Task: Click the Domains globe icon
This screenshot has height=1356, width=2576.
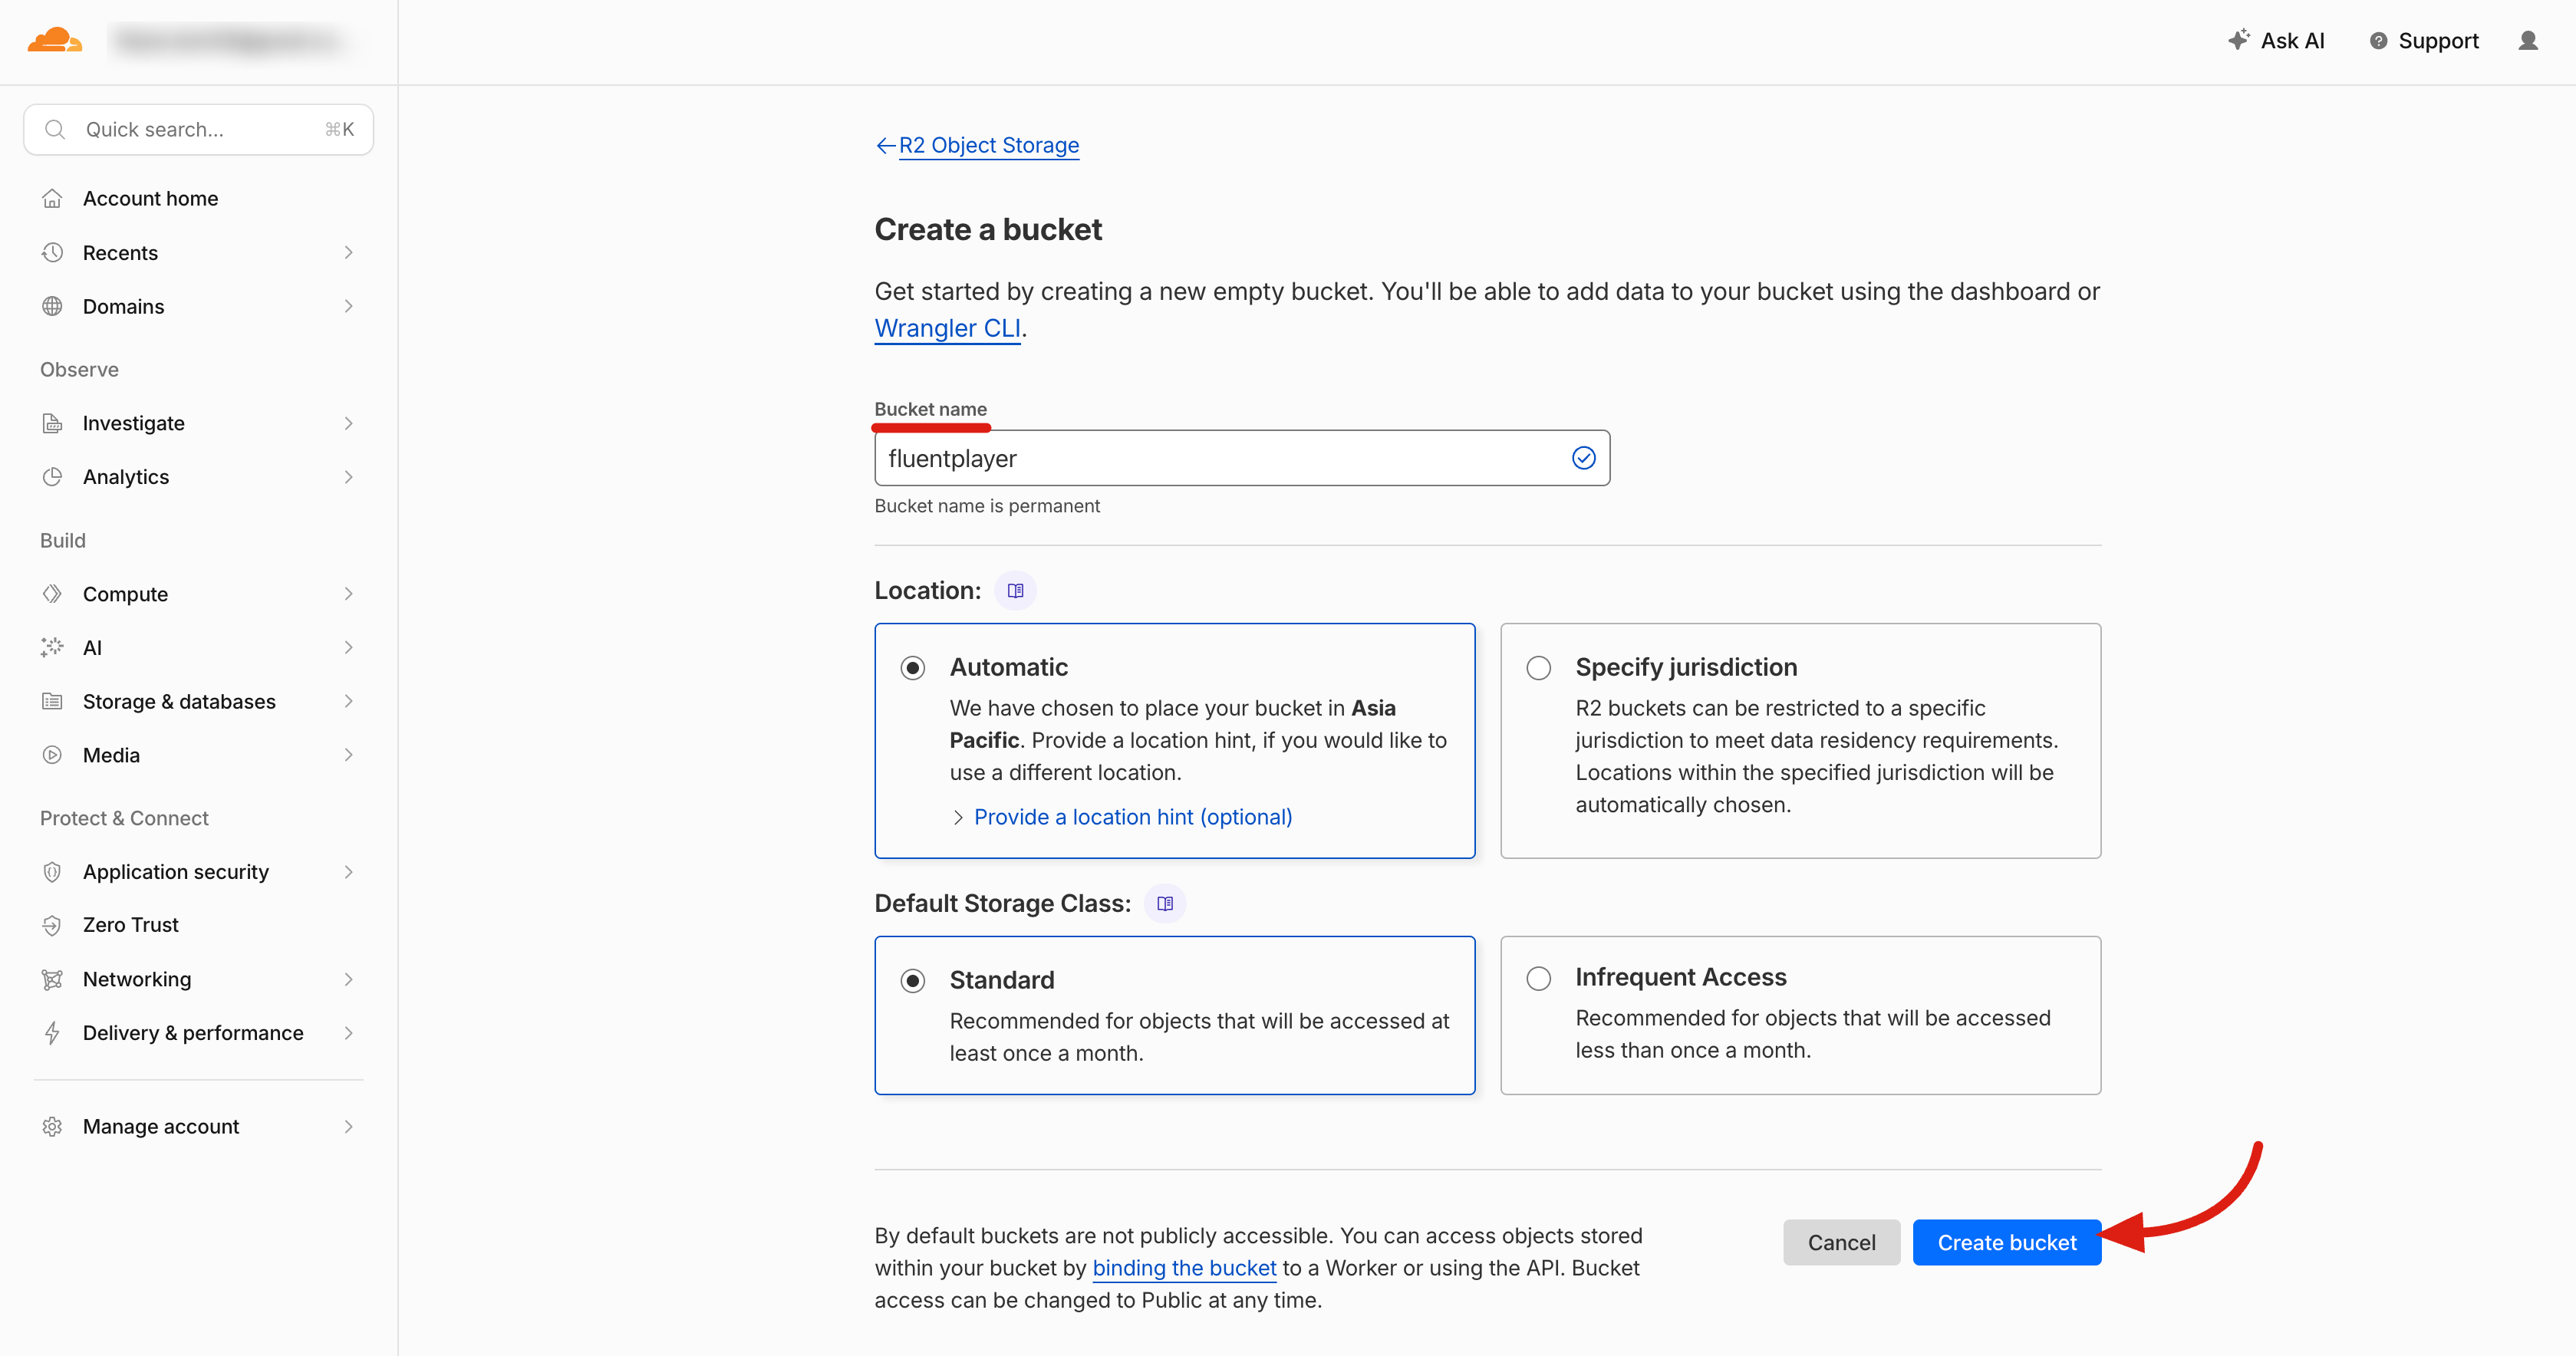Action: [52, 306]
